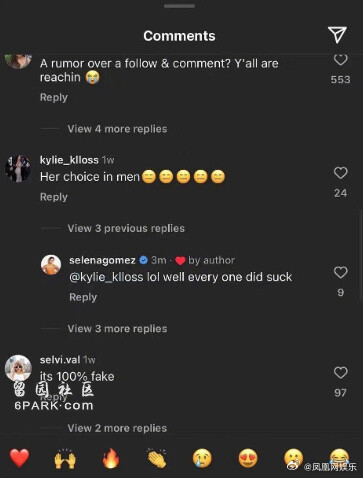The height and width of the screenshot is (478, 363).
Task: Send red heart emoji reaction
Action: tap(19, 458)
